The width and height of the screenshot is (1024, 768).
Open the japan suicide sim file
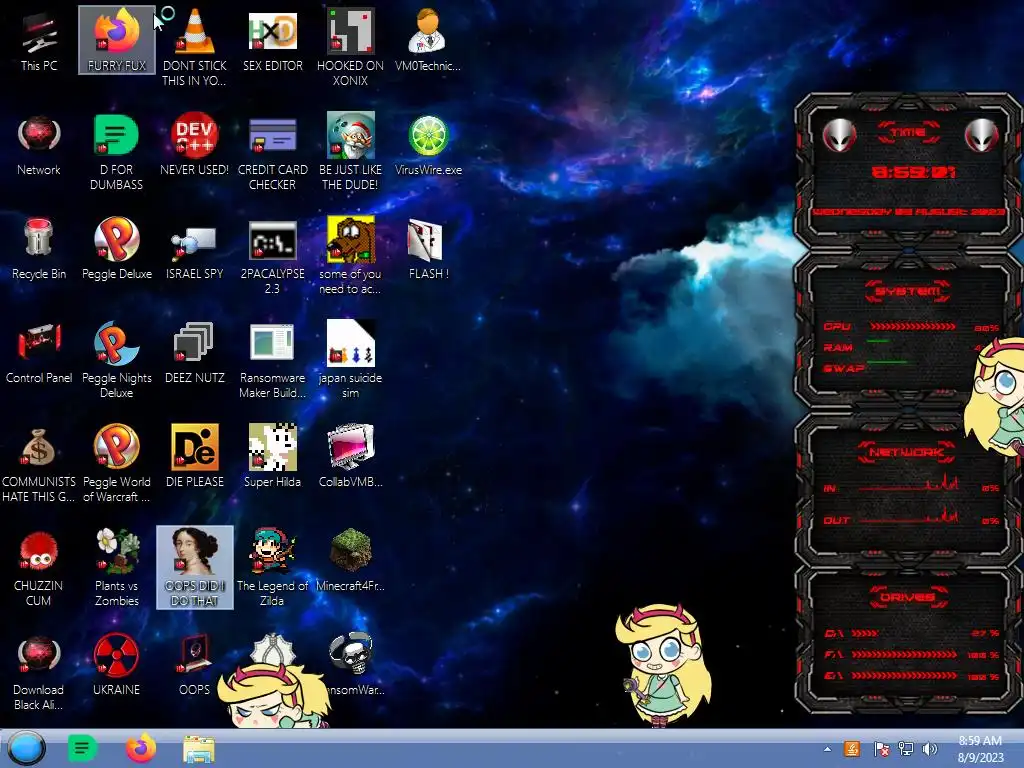[x=350, y=359]
